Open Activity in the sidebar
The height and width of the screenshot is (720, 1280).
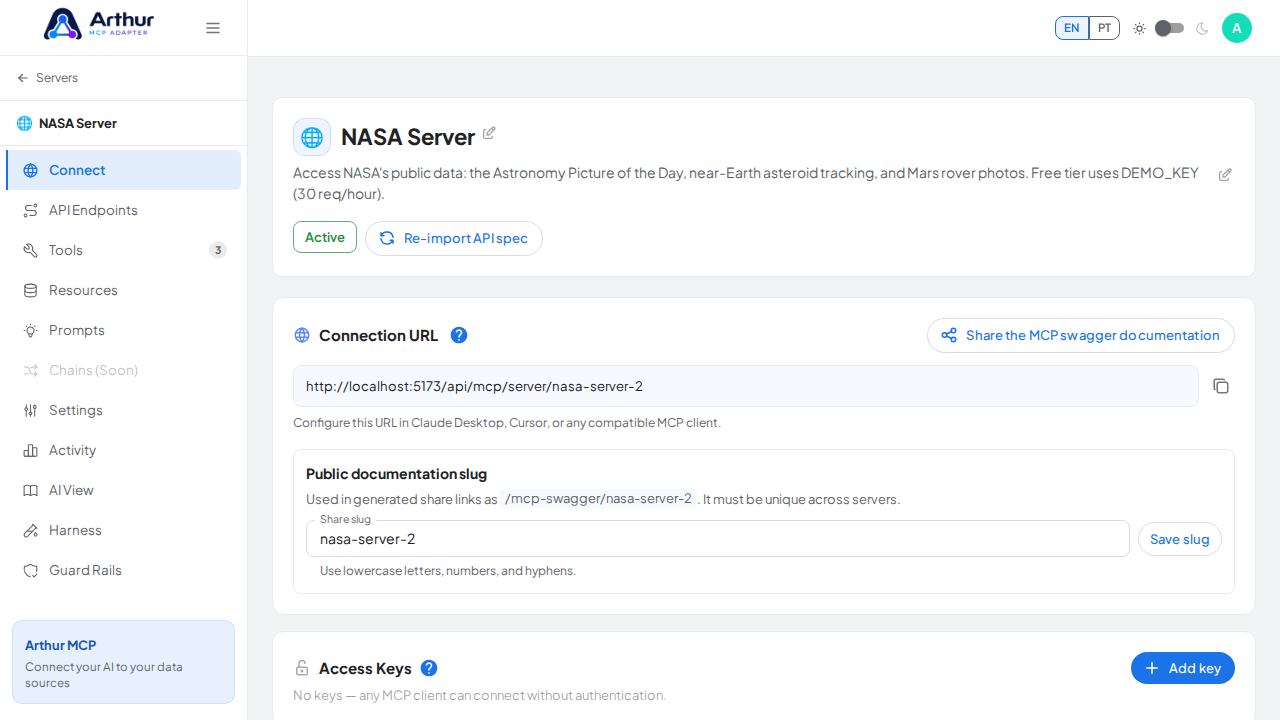point(123,450)
